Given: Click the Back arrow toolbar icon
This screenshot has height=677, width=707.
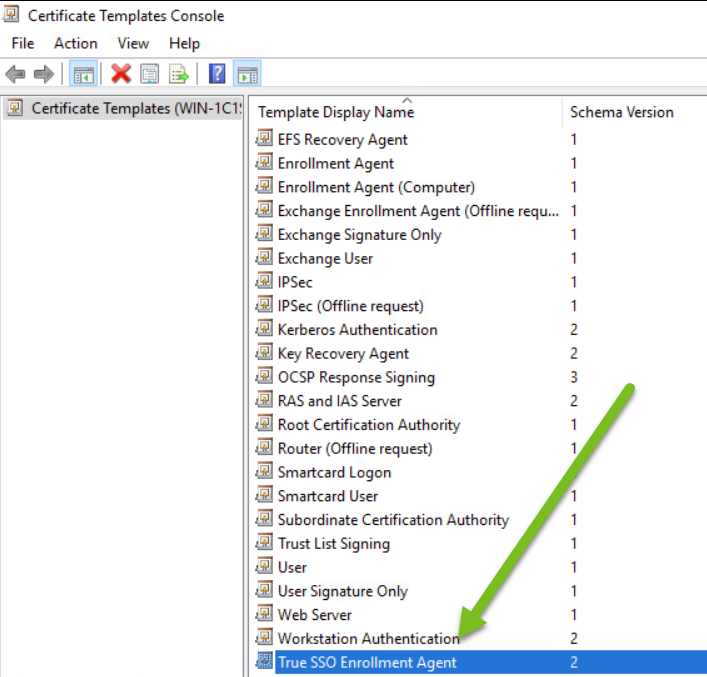Looking at the screenshot, I should (15, 74).
